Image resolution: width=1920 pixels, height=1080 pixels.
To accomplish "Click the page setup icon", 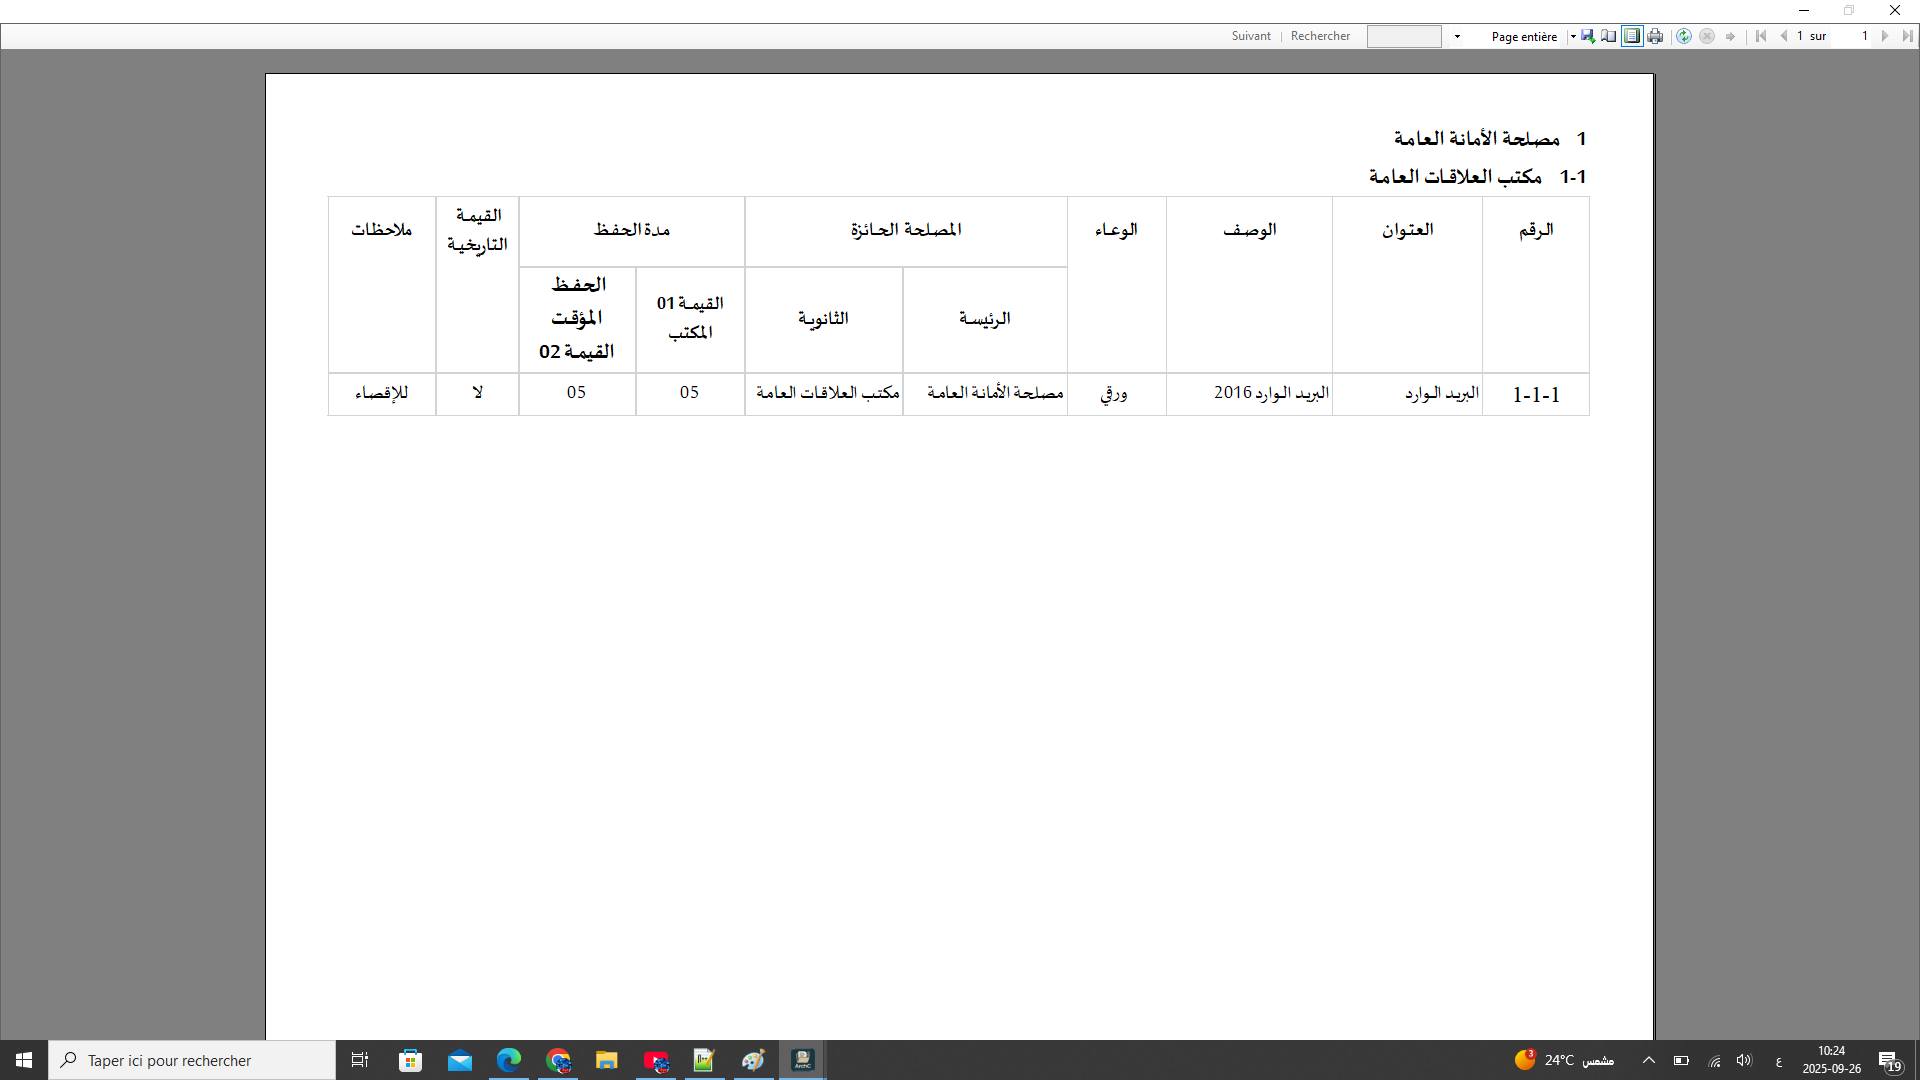I will click(x=1608, y=37).
